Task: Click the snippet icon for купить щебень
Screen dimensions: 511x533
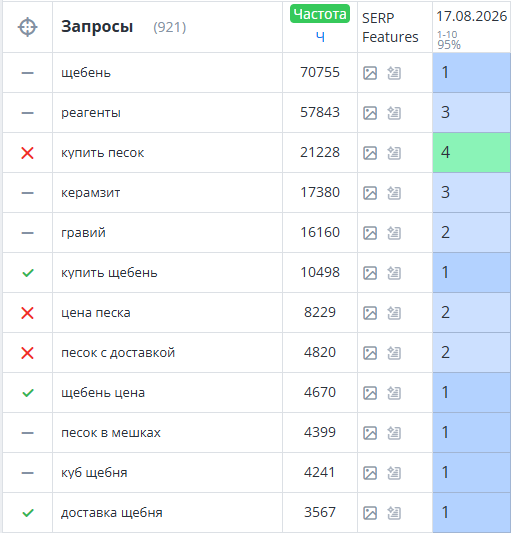Action: coord(394,273)
